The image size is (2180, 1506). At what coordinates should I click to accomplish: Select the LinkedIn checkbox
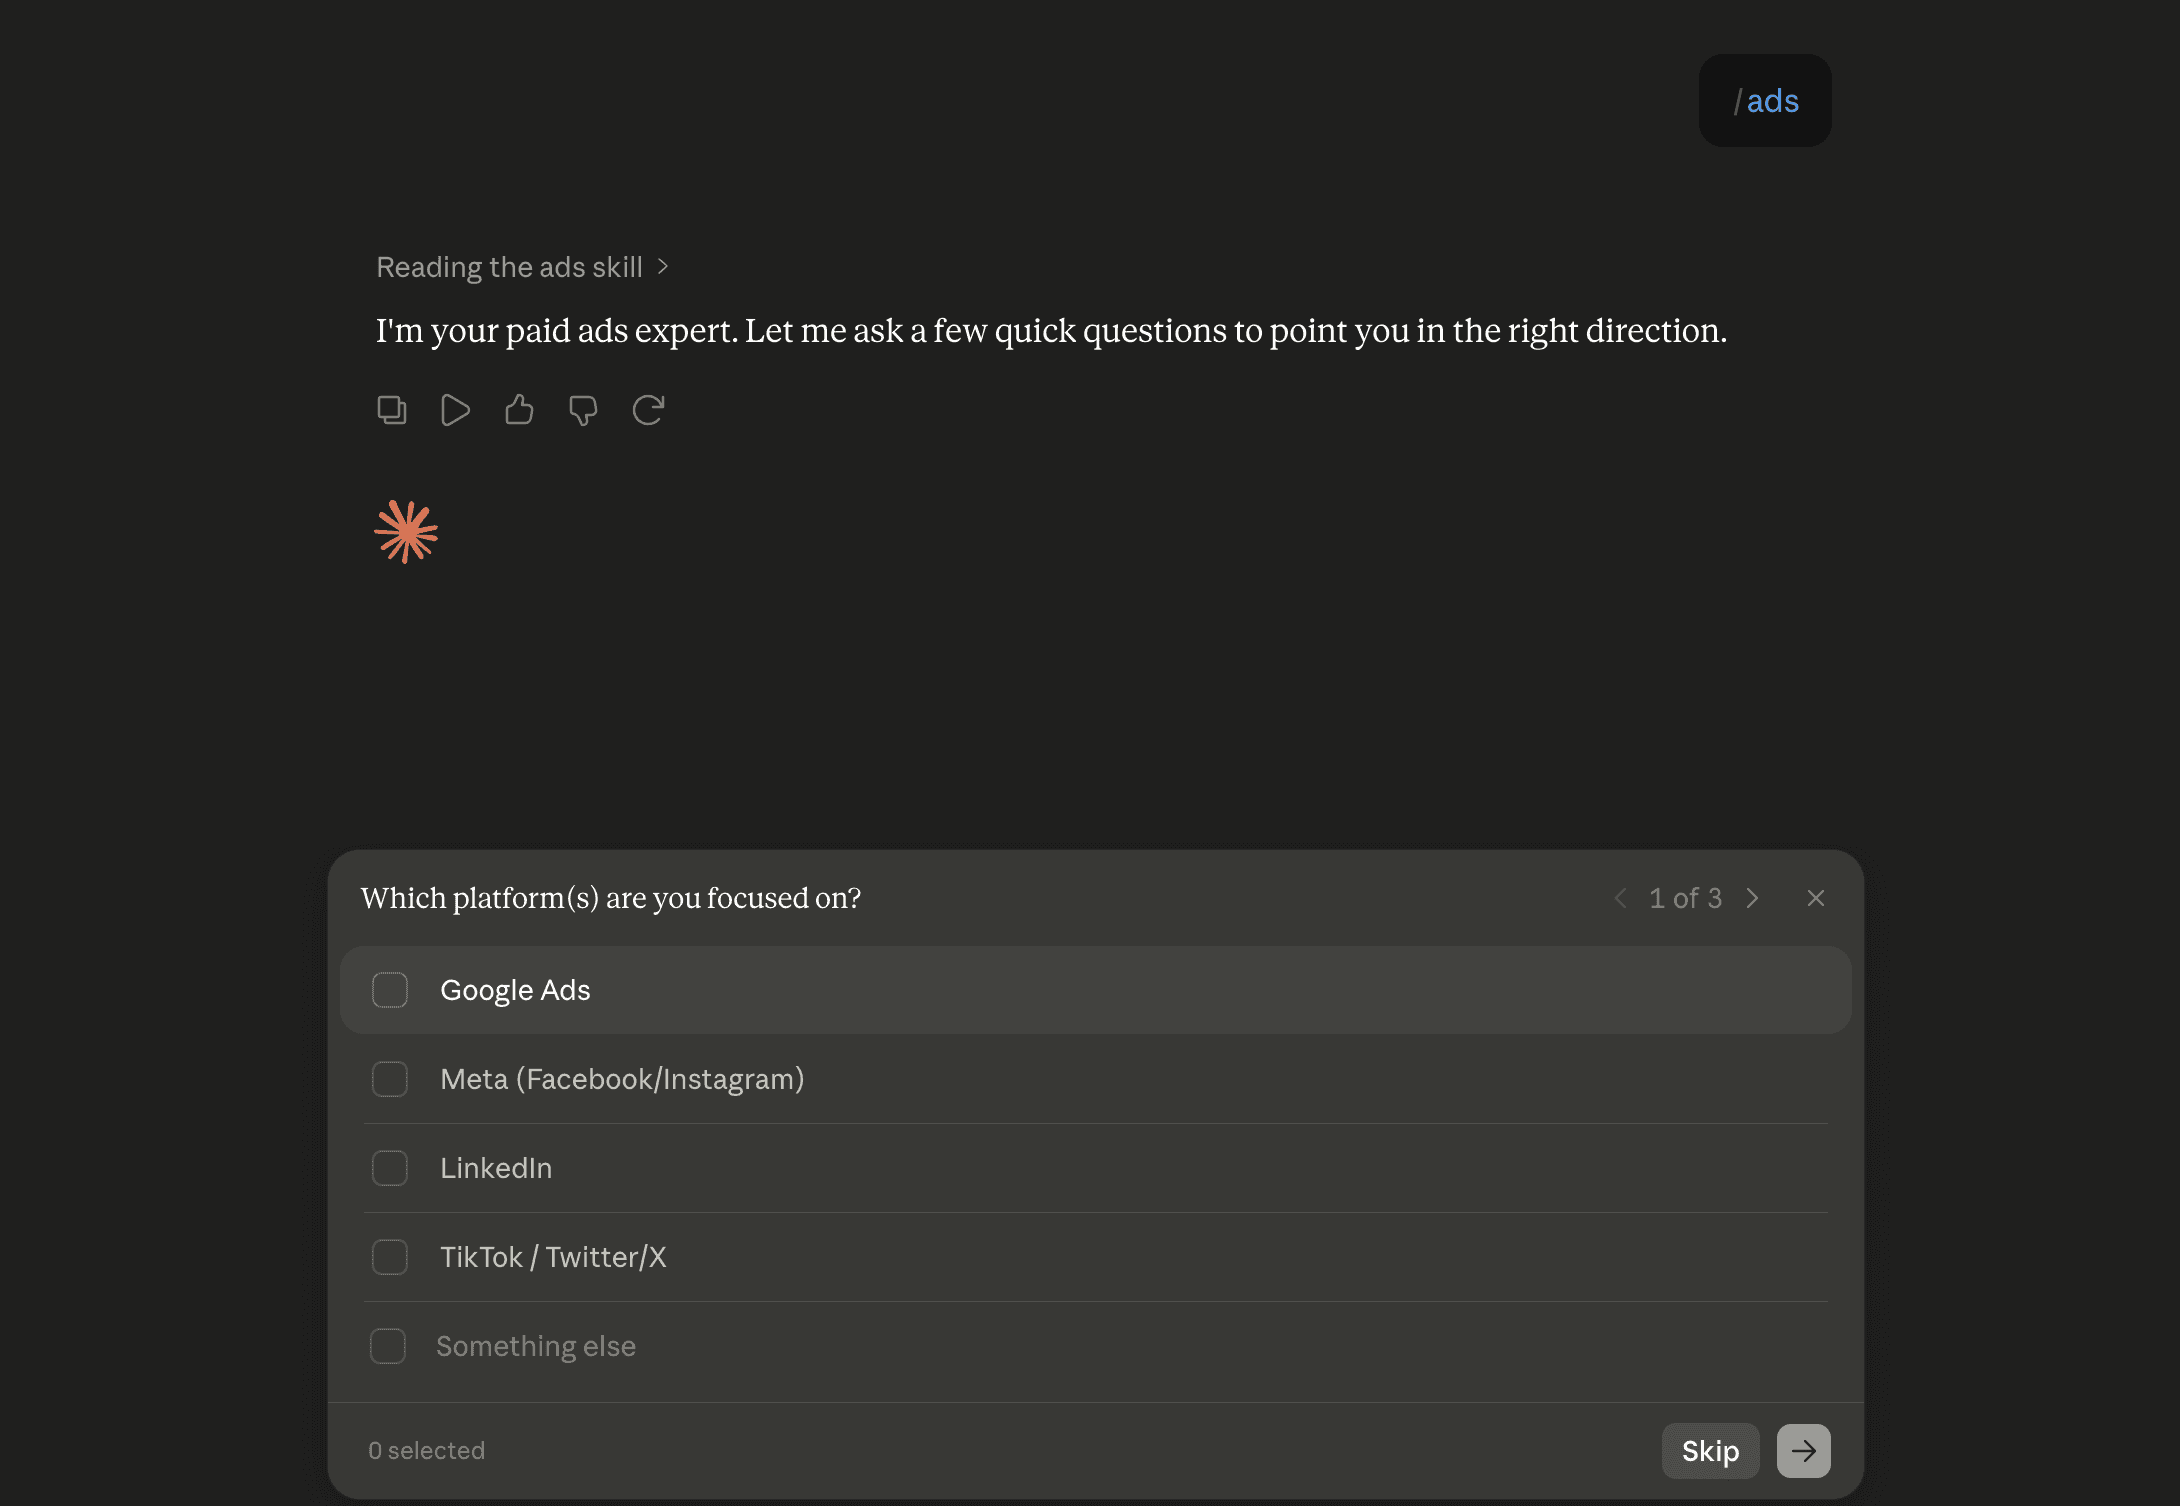[x=390, y=1168]
